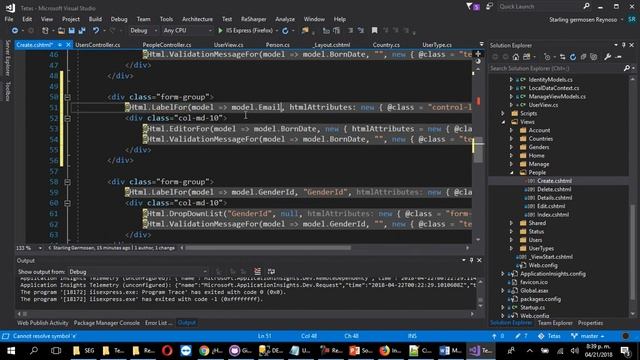This screenshot has width=640, height=360.
Task: Click the editor horizontal scrollbar thumb
Action: pyautogui.click(x=268, y=248)
